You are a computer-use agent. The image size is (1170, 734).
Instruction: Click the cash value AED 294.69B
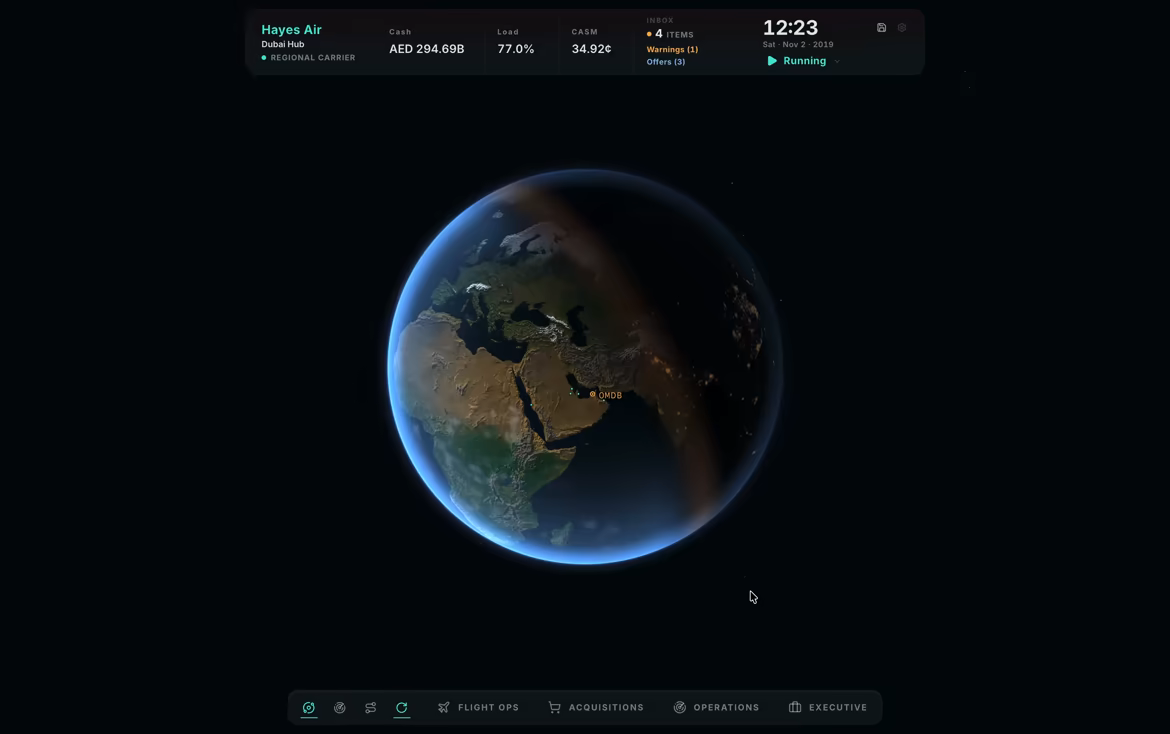tap(427, 48)
